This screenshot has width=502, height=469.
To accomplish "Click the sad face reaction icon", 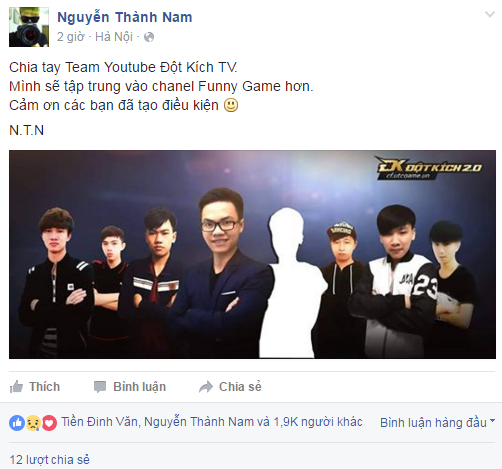I will click(x=33, y=423).
